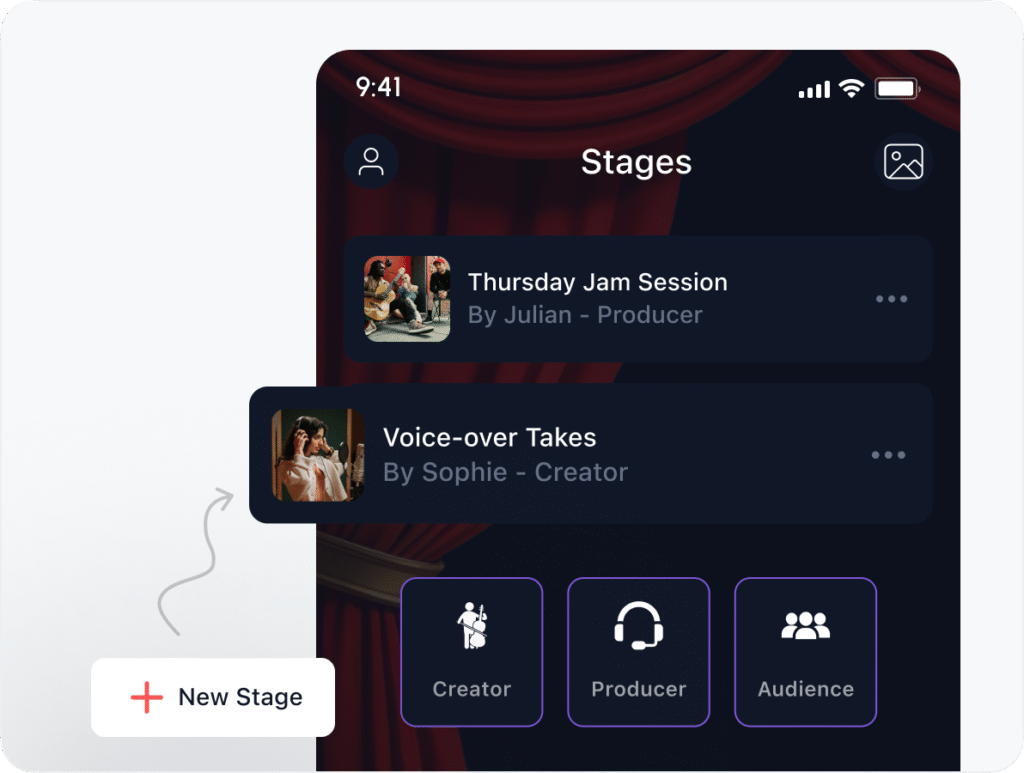Open the Thursday Jam Session stage
This screenshot has height=773, width=1024.
638,299
